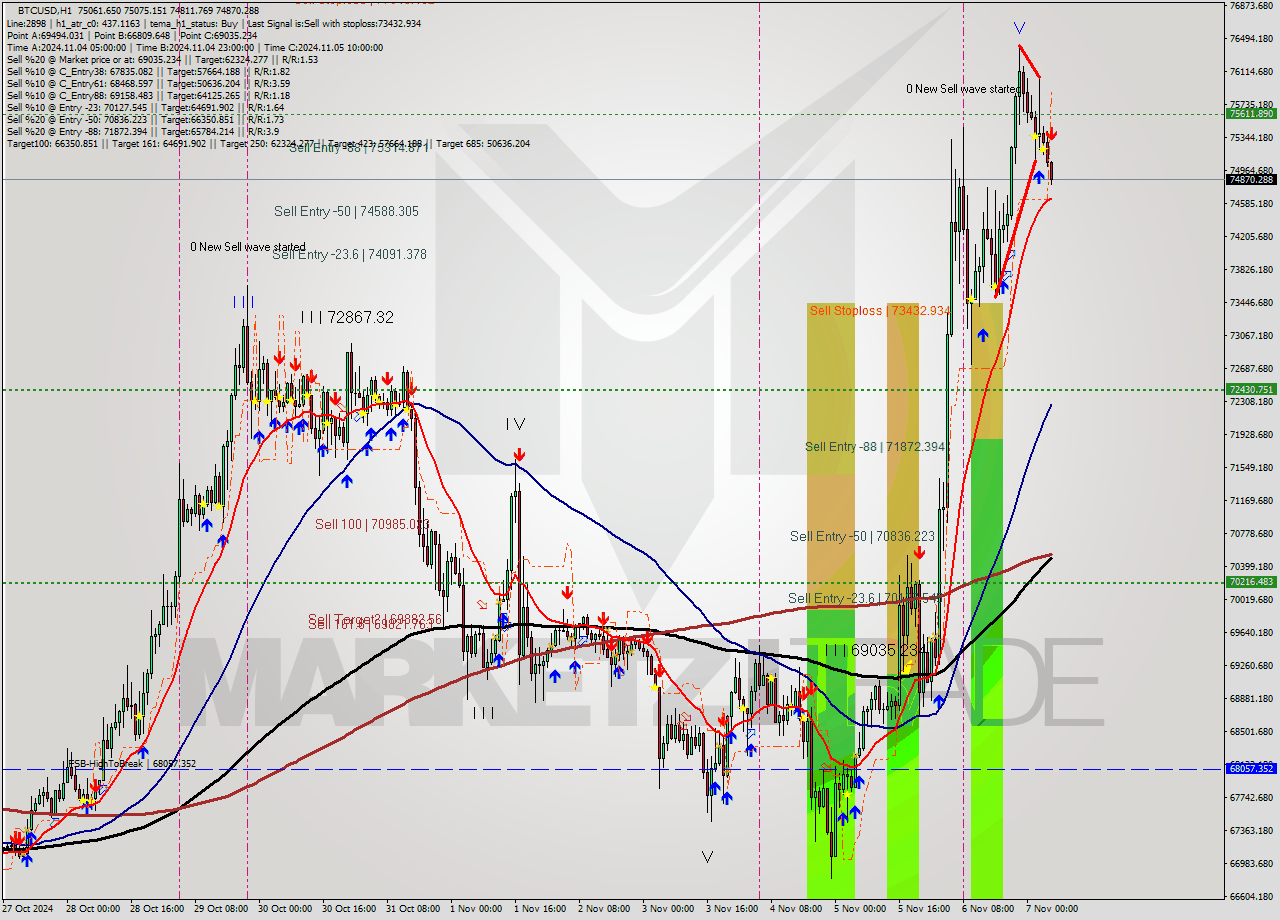This screenshot has height=920, width=1280.
Task: Click the '7 Nov 00:00' time axis label
Action: (1053, 909)
